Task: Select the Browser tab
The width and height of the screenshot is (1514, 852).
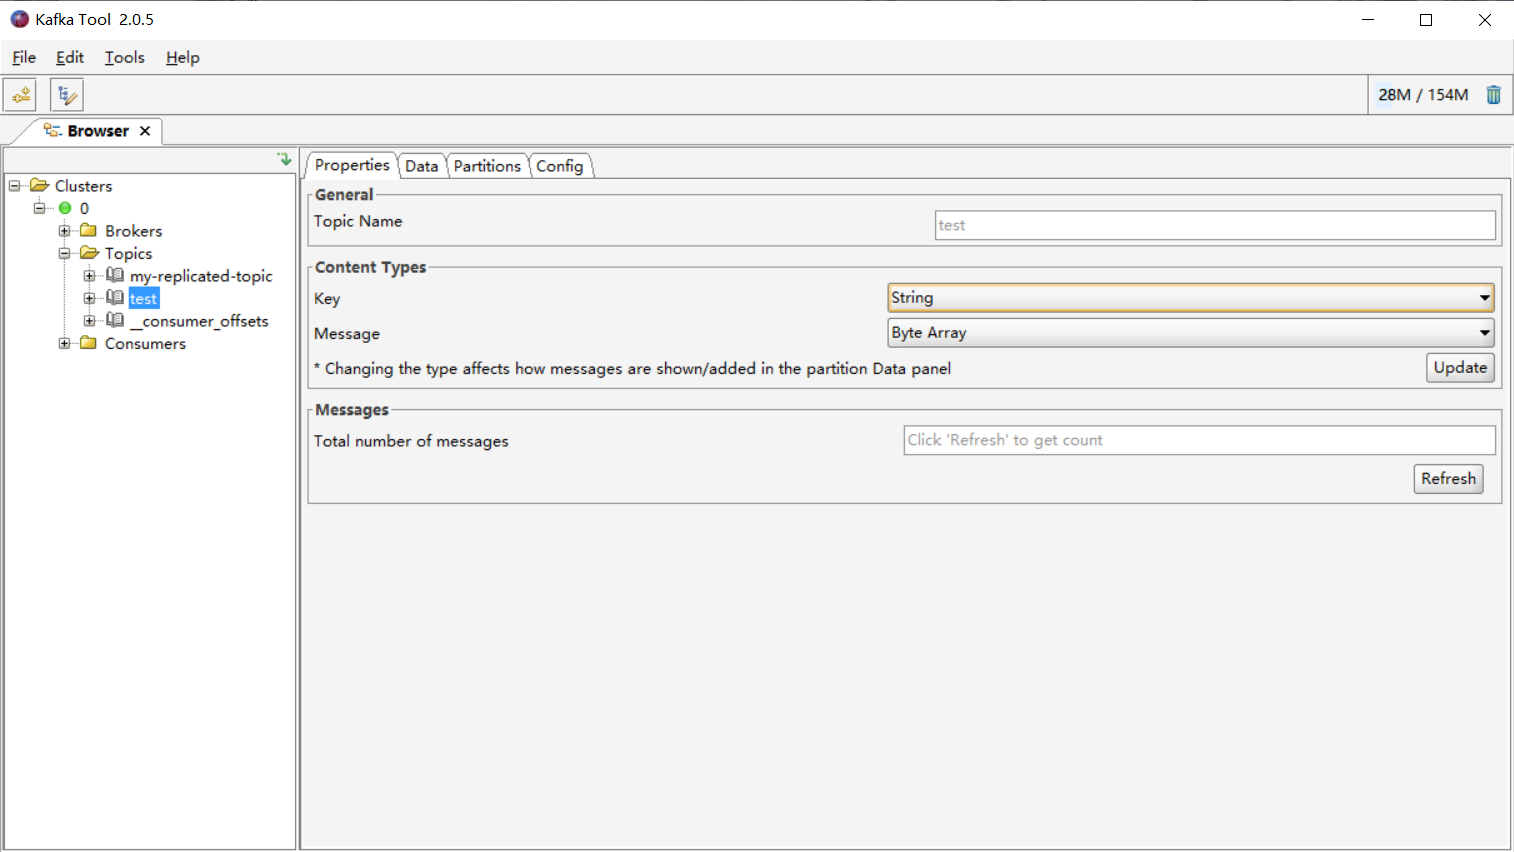Action: [x=98, y=131]
